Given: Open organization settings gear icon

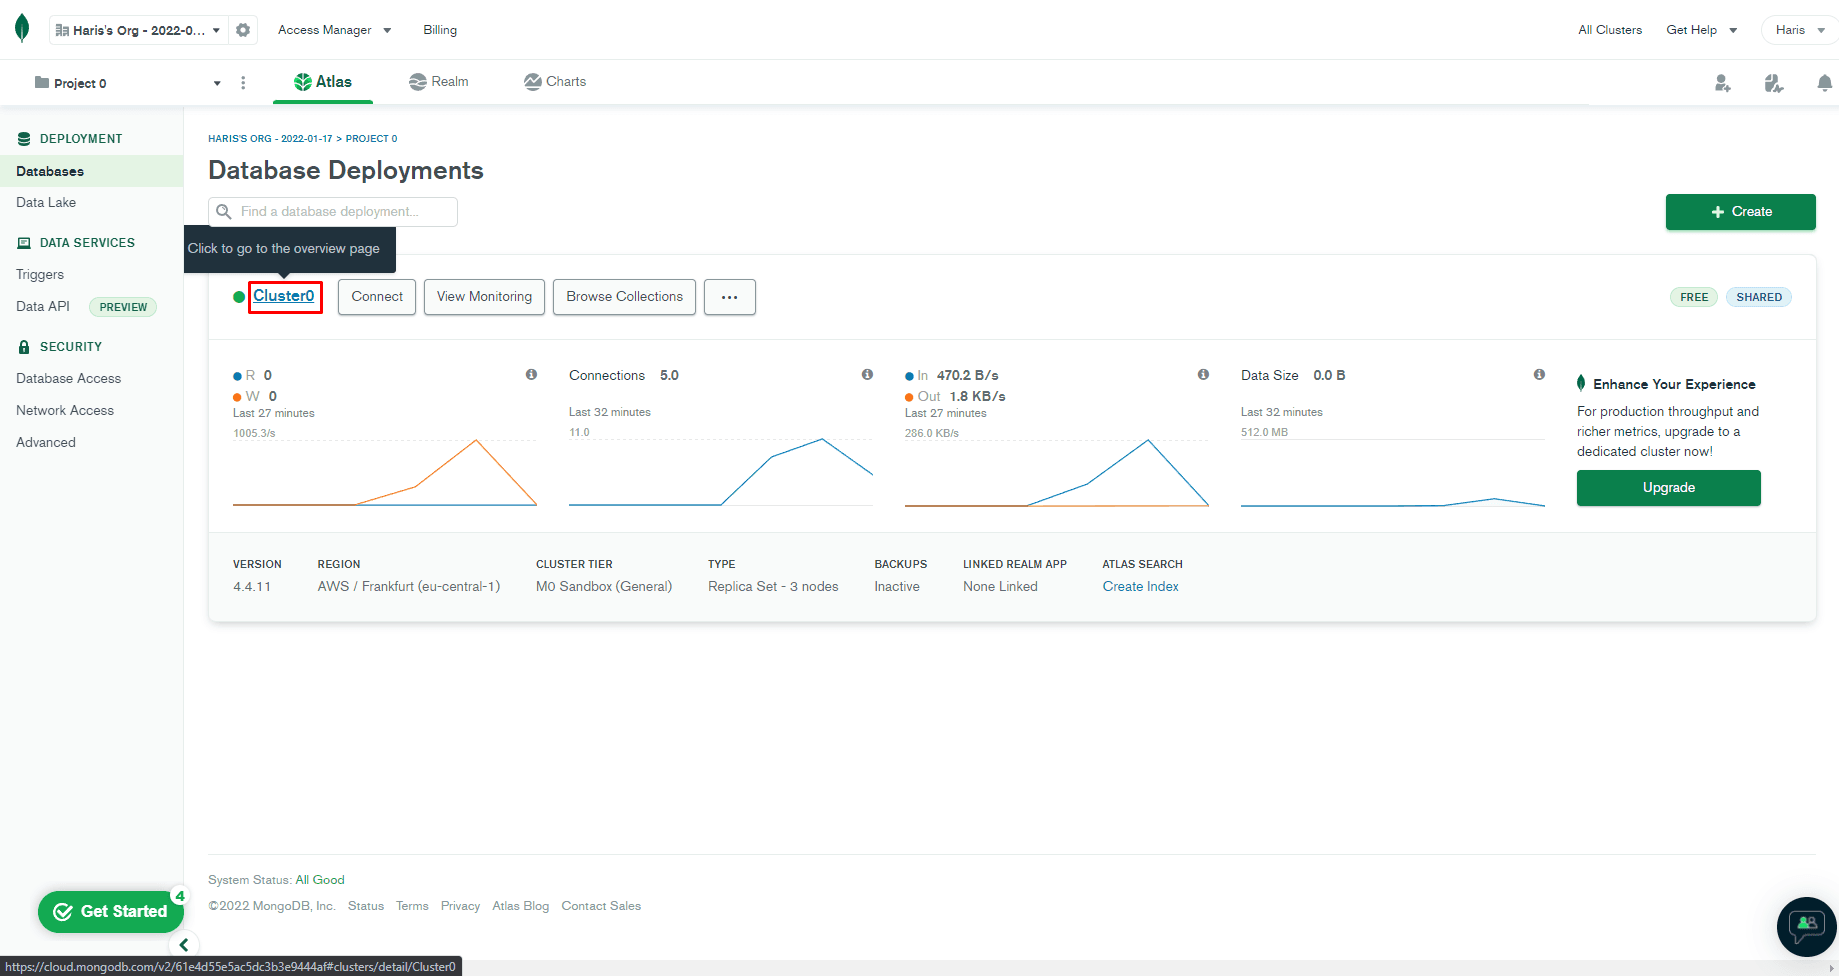Looking at the screenshot, I should pos(243,30).
